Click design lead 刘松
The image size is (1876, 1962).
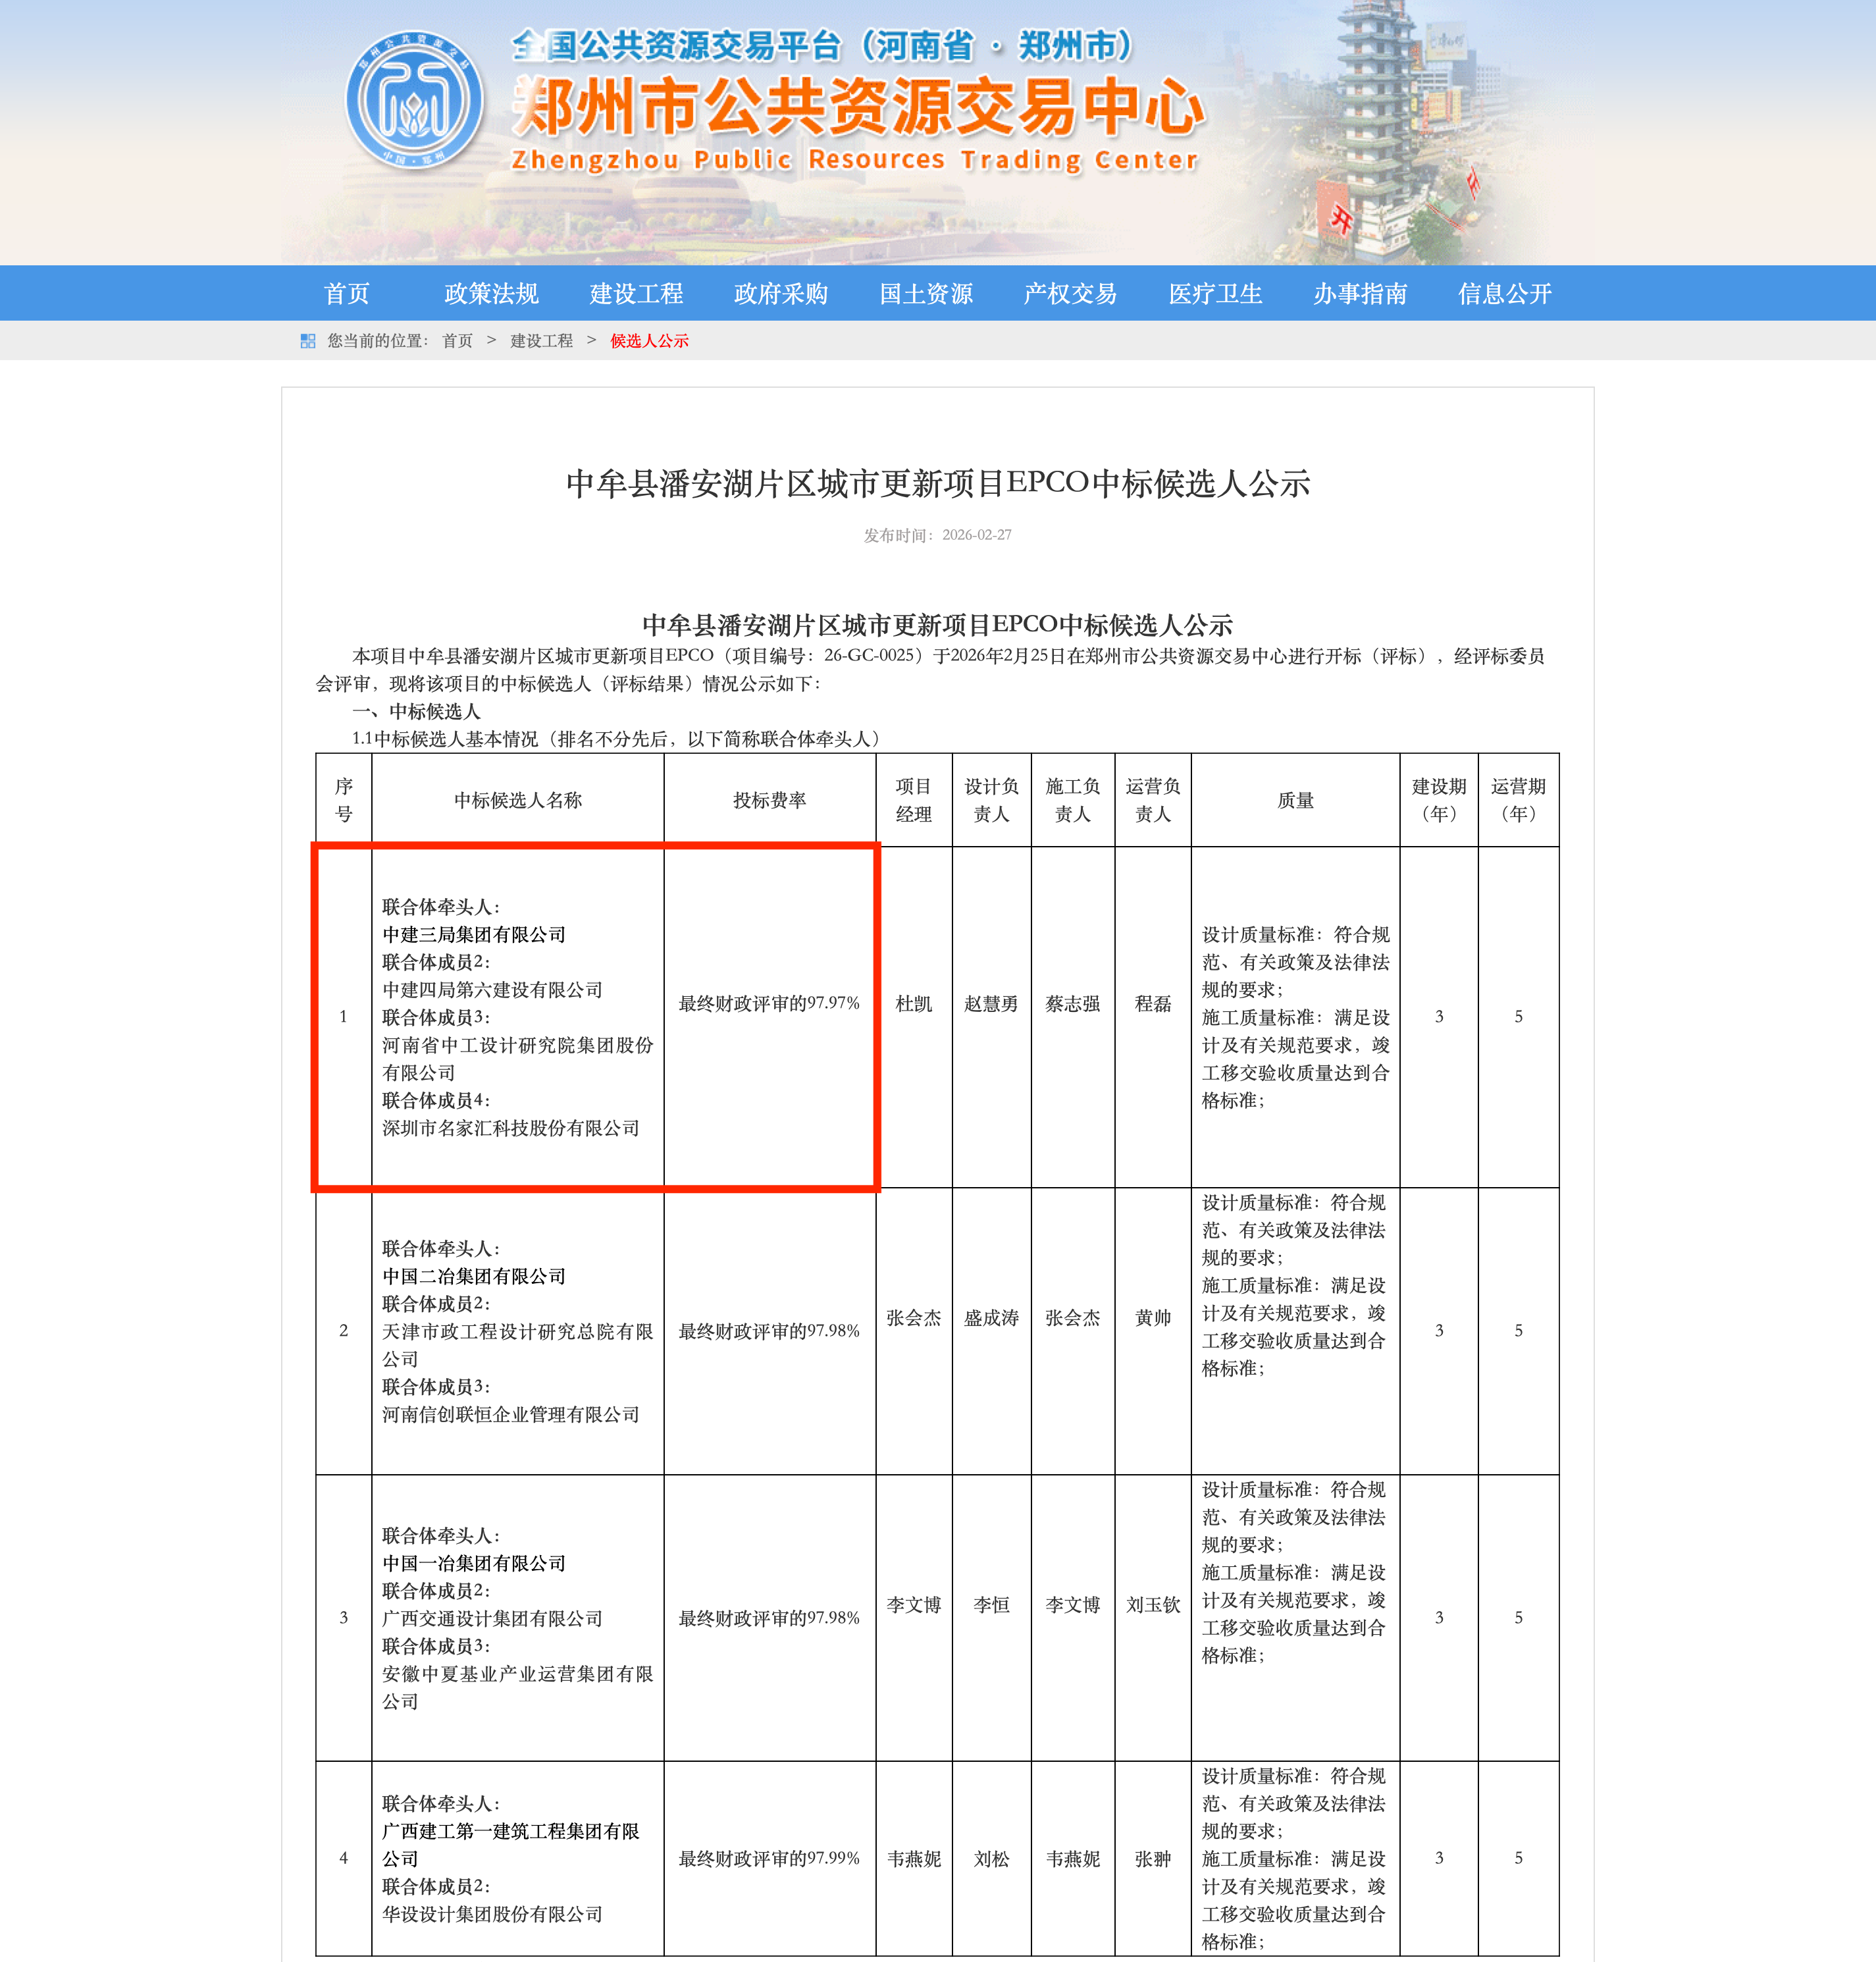tap(991, 1858)
